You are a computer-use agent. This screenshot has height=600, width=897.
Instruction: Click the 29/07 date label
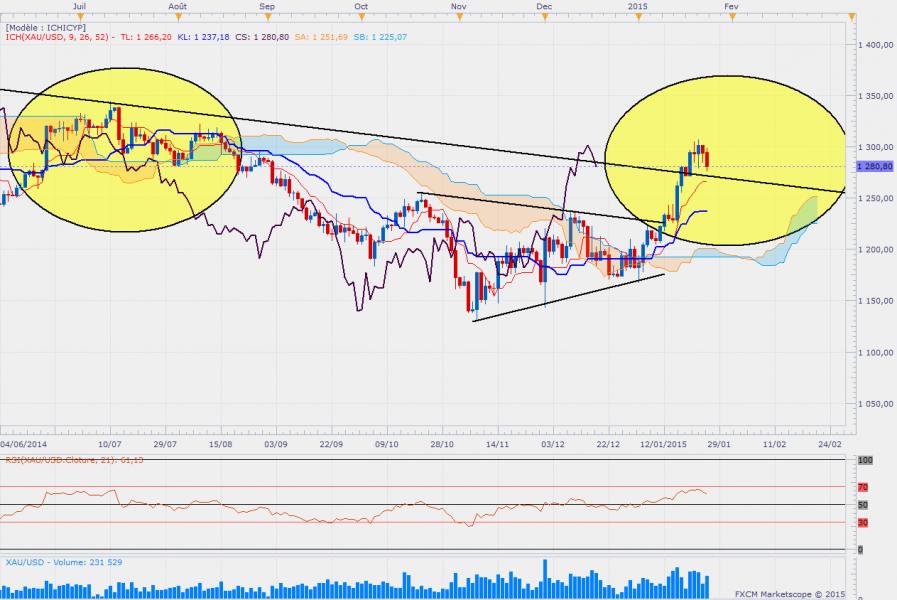(165, 444)
